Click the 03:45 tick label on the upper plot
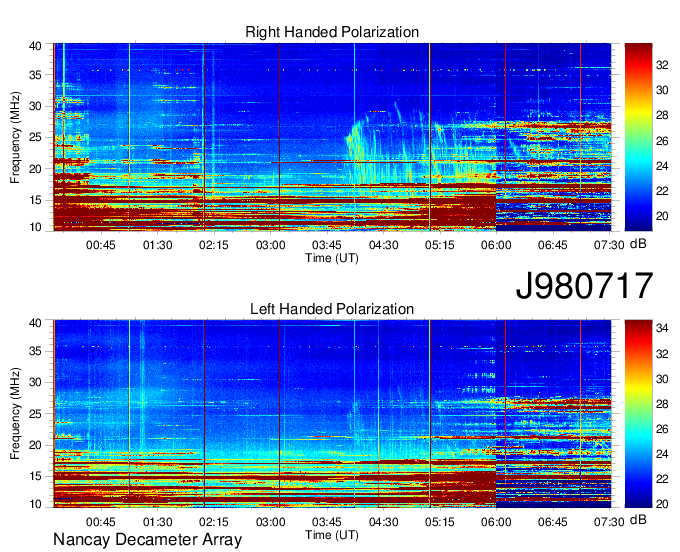 pyautogui.click(x=327, y=245)
